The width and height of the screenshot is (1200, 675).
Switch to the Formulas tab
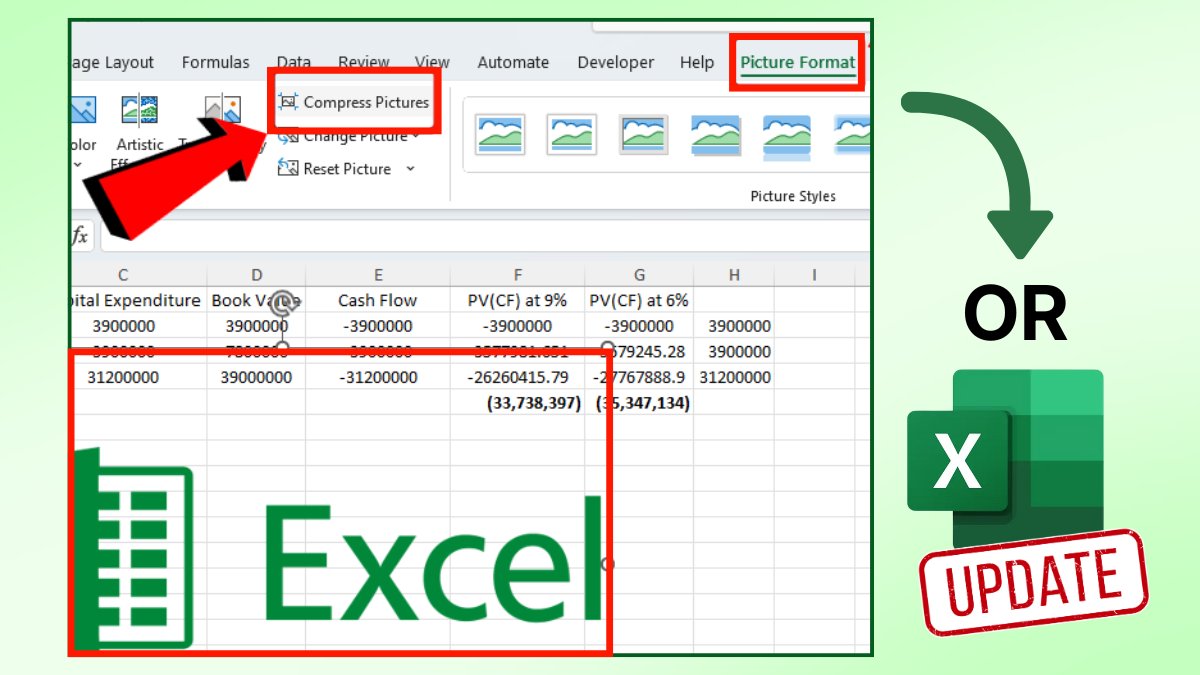pos(216,62)
